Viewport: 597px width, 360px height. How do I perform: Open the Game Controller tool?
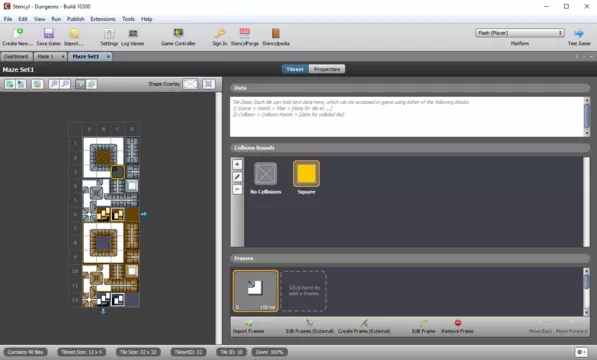click(178, 33)
